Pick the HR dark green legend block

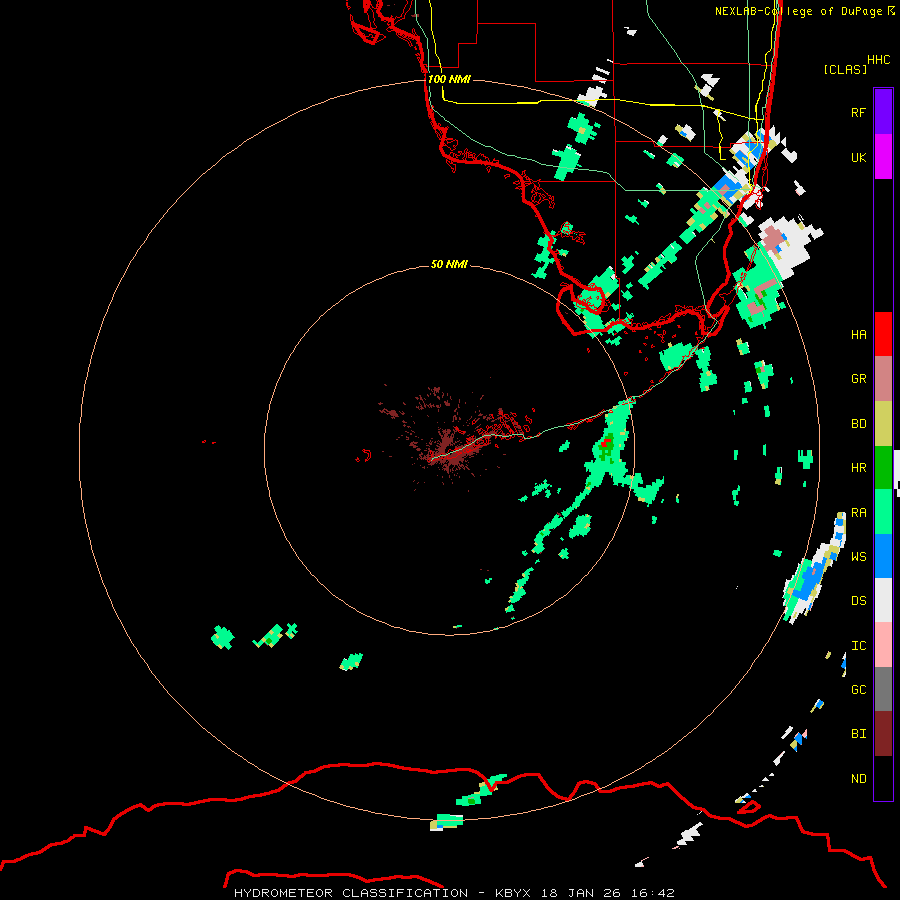[883, 468]
